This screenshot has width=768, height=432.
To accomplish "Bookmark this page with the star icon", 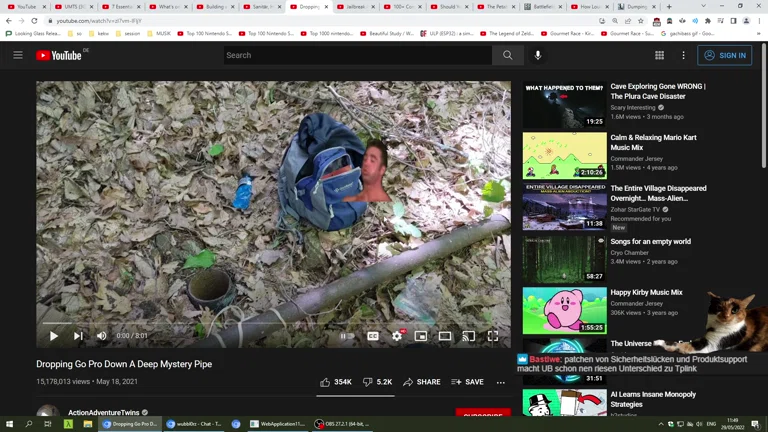I will pos(641,21).
